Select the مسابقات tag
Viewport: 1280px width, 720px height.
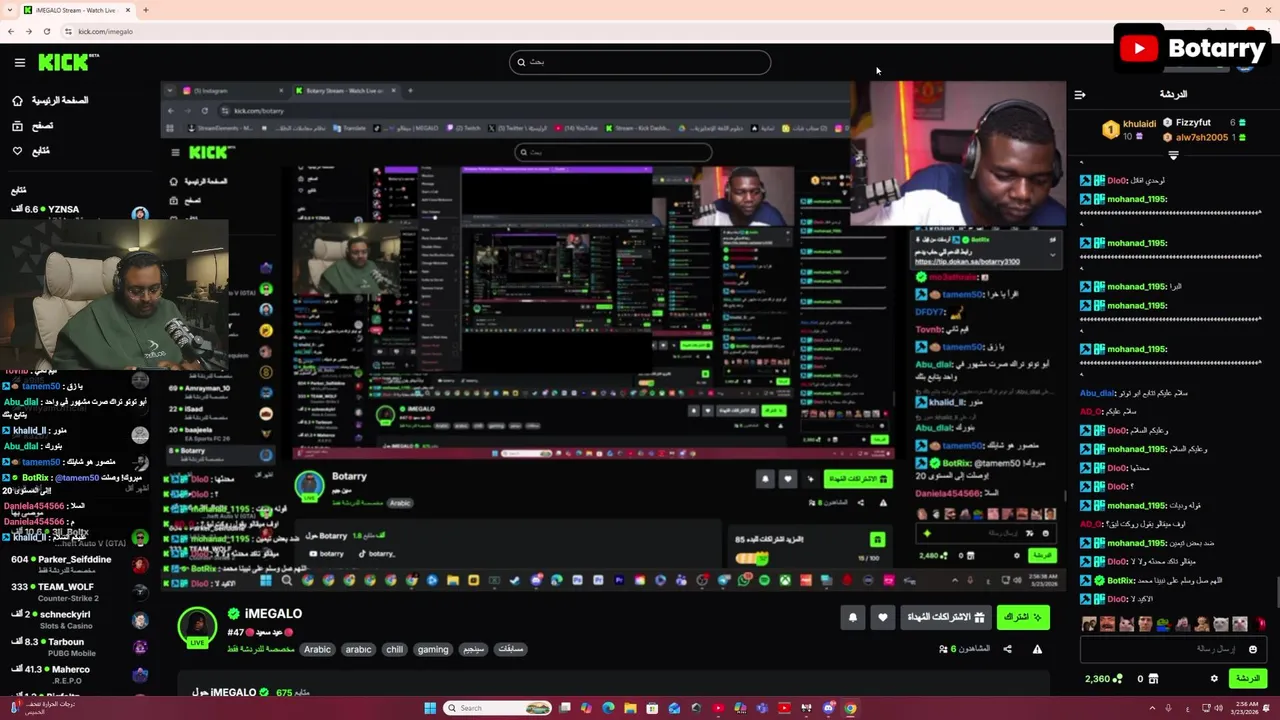[x=510, y=649]
